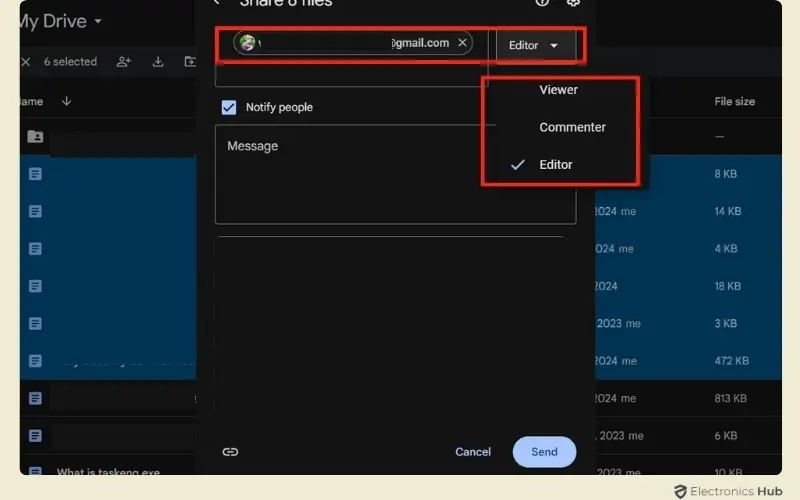Viewport: 800px width, 500px height.
Task: Select the document icon in 8 KB row
Action: pos(35,174)
